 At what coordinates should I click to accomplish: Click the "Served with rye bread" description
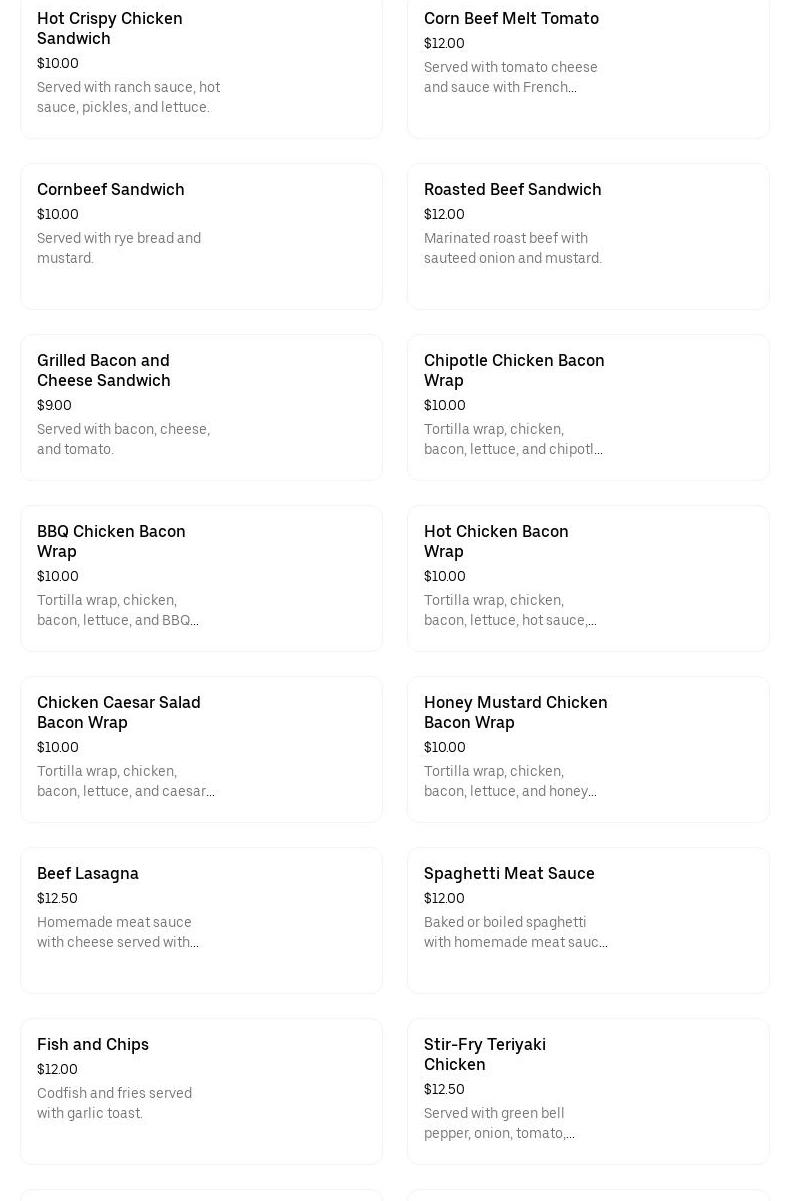pos(119,248)
